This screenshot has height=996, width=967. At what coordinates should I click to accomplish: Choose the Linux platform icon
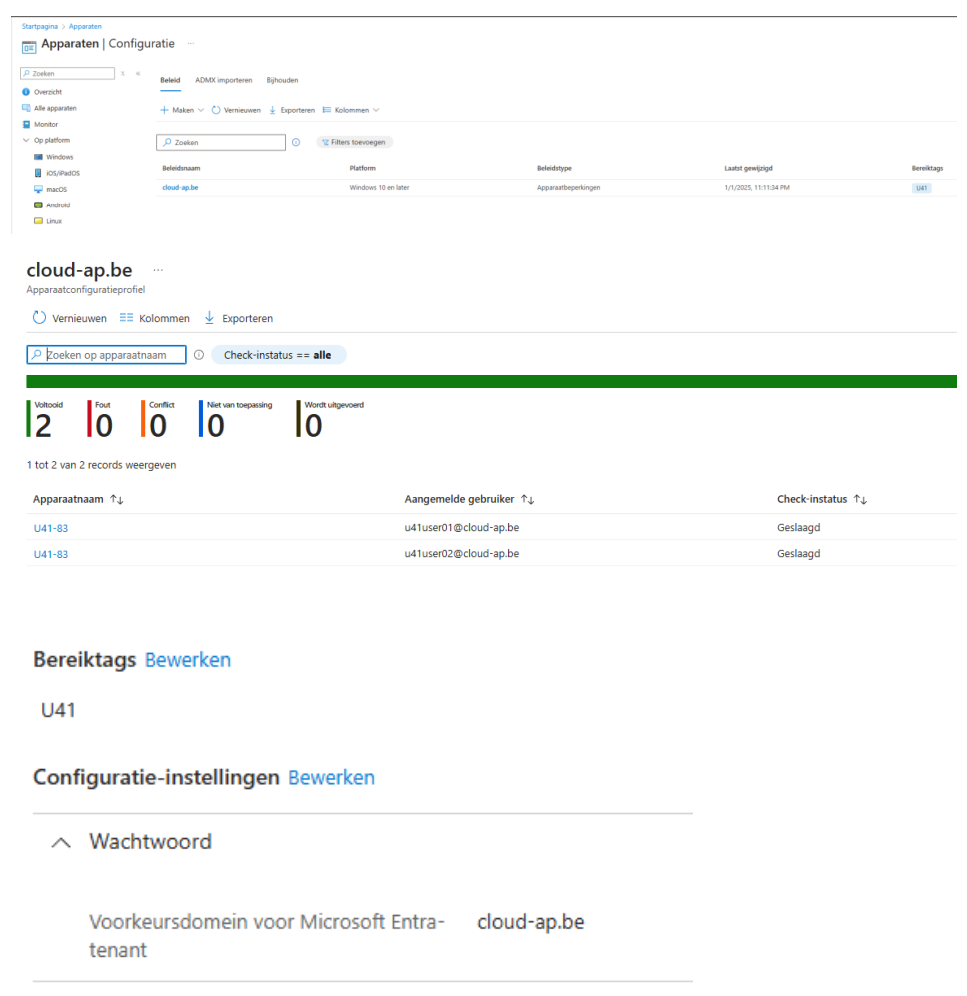[x=38, y=221]
